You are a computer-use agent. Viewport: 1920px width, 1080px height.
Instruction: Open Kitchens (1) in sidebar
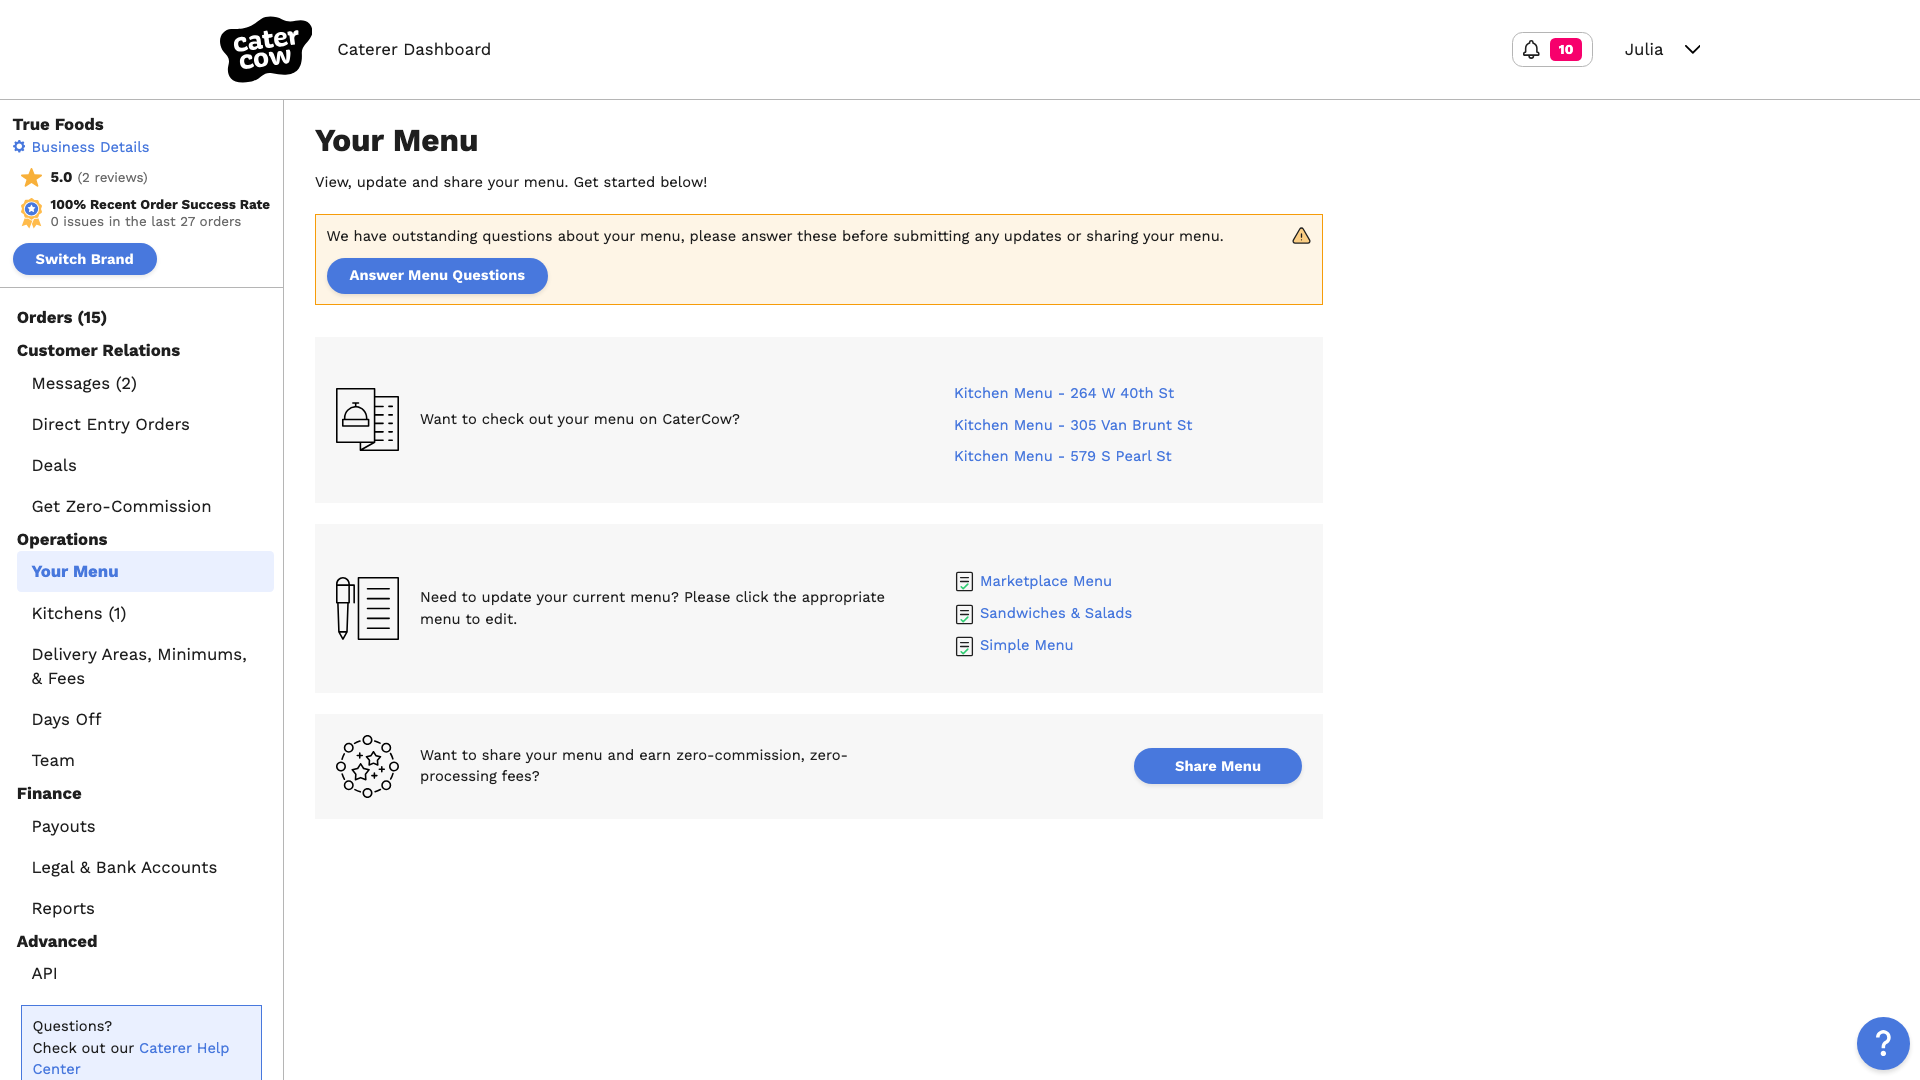pos(79,613)
